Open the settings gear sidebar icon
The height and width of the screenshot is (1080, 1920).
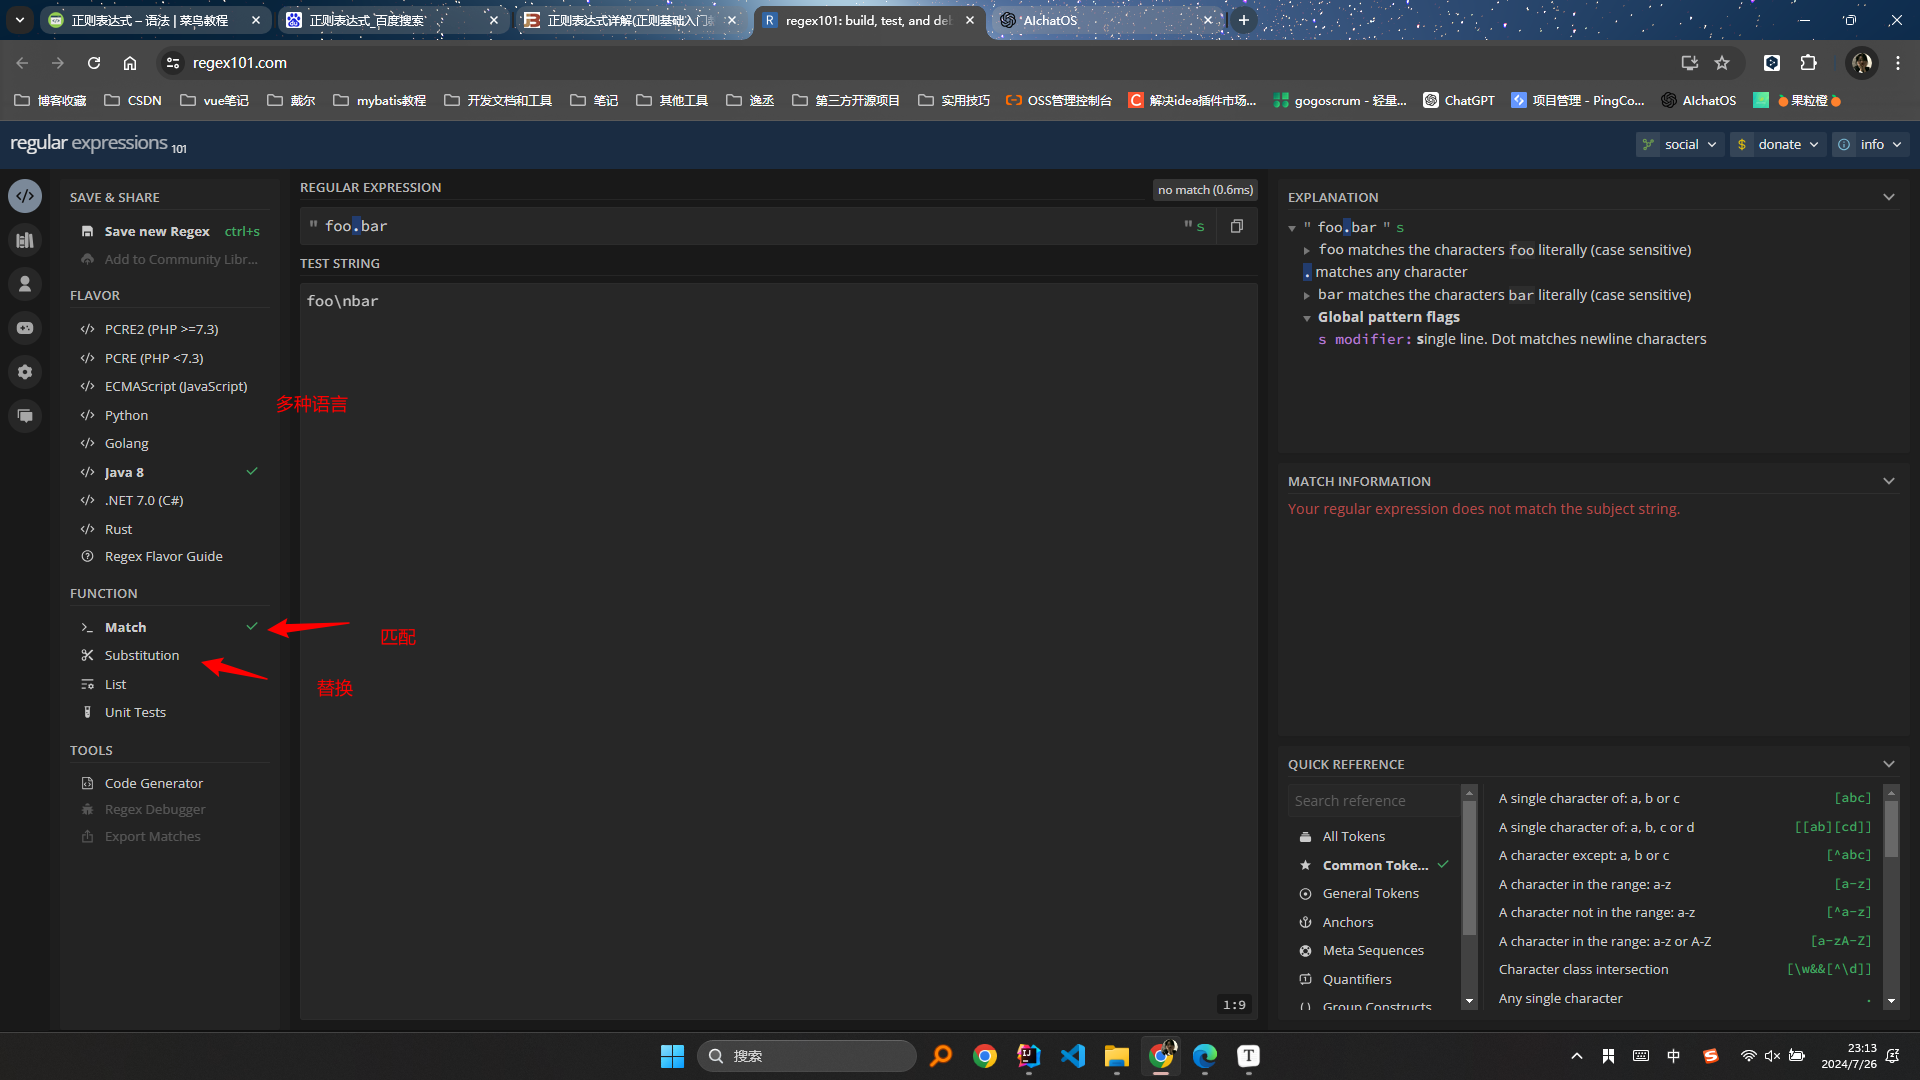25,372
